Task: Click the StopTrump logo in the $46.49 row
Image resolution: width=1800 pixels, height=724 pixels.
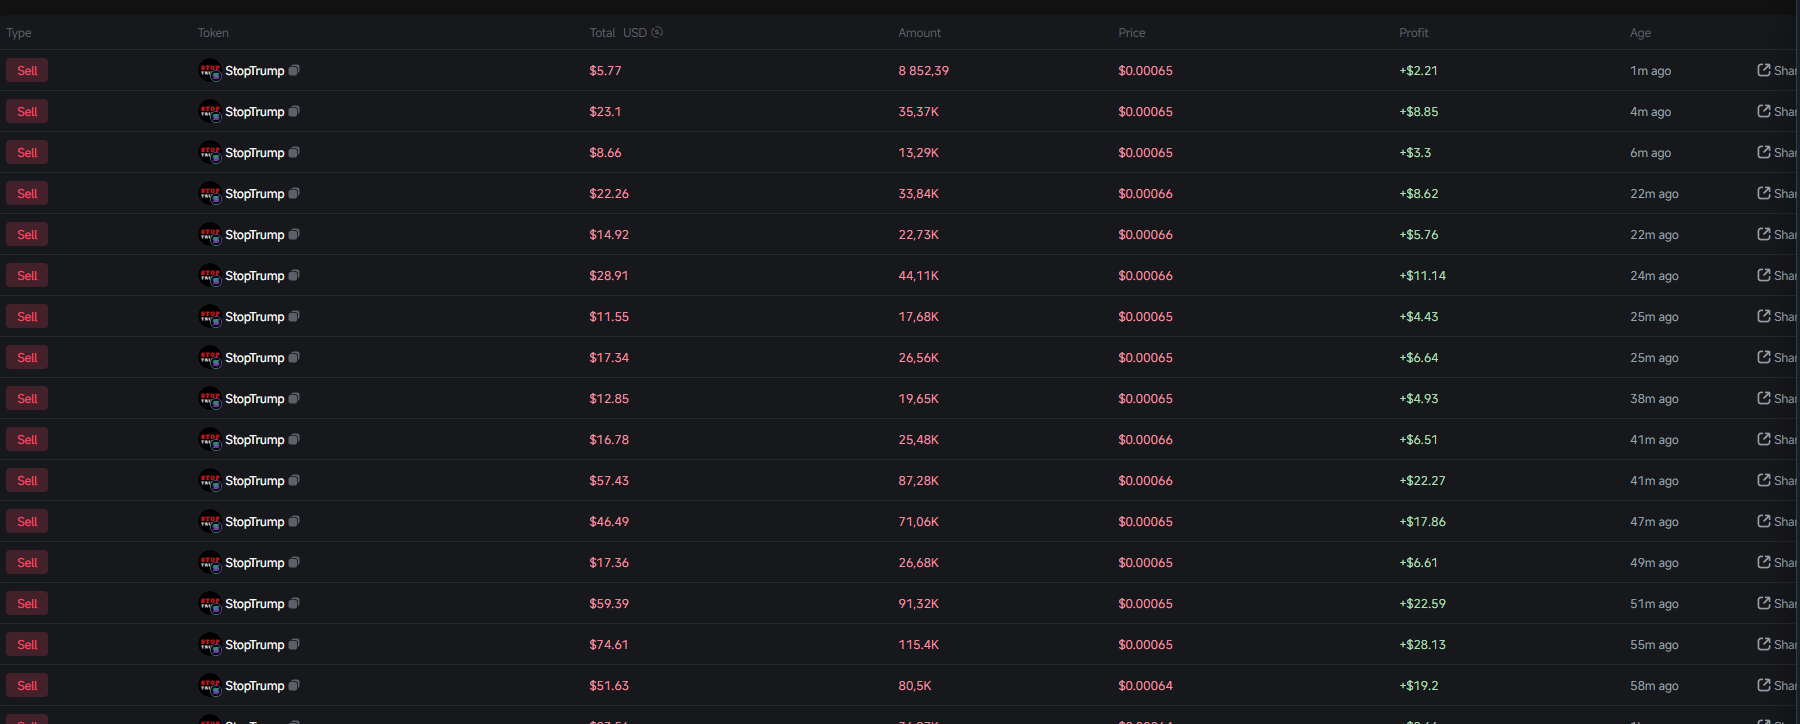Action: (210, 521)
